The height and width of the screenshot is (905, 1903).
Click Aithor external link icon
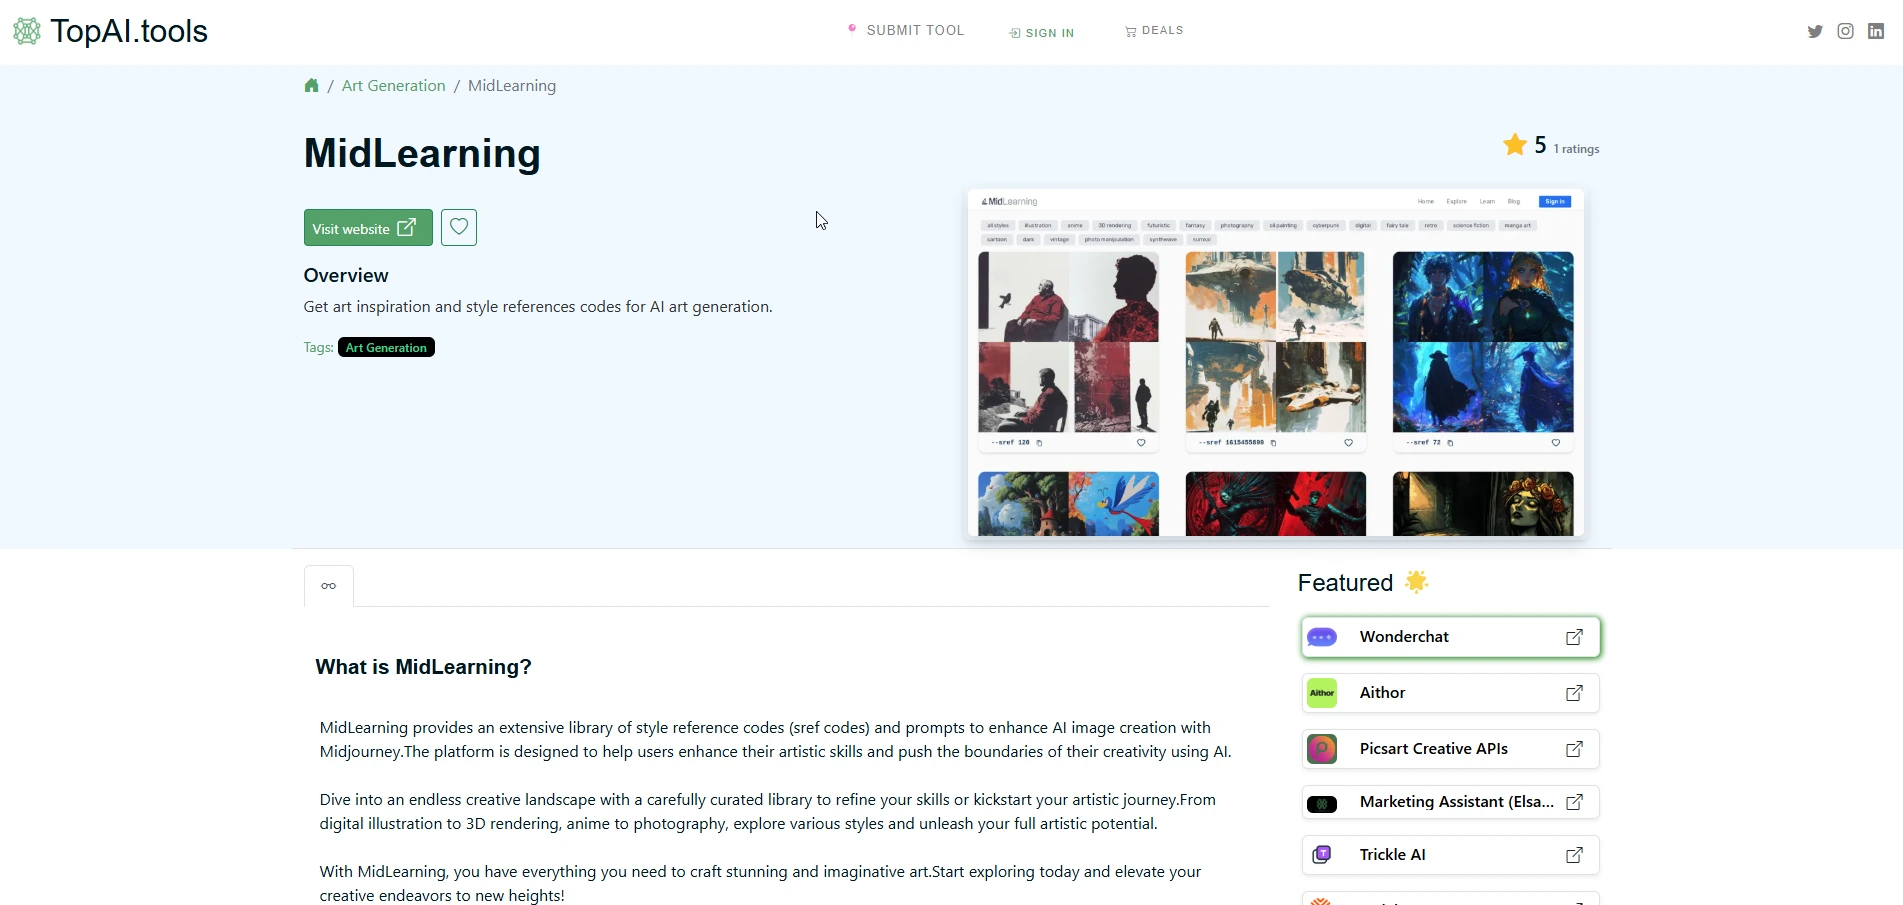point(1574,693)
